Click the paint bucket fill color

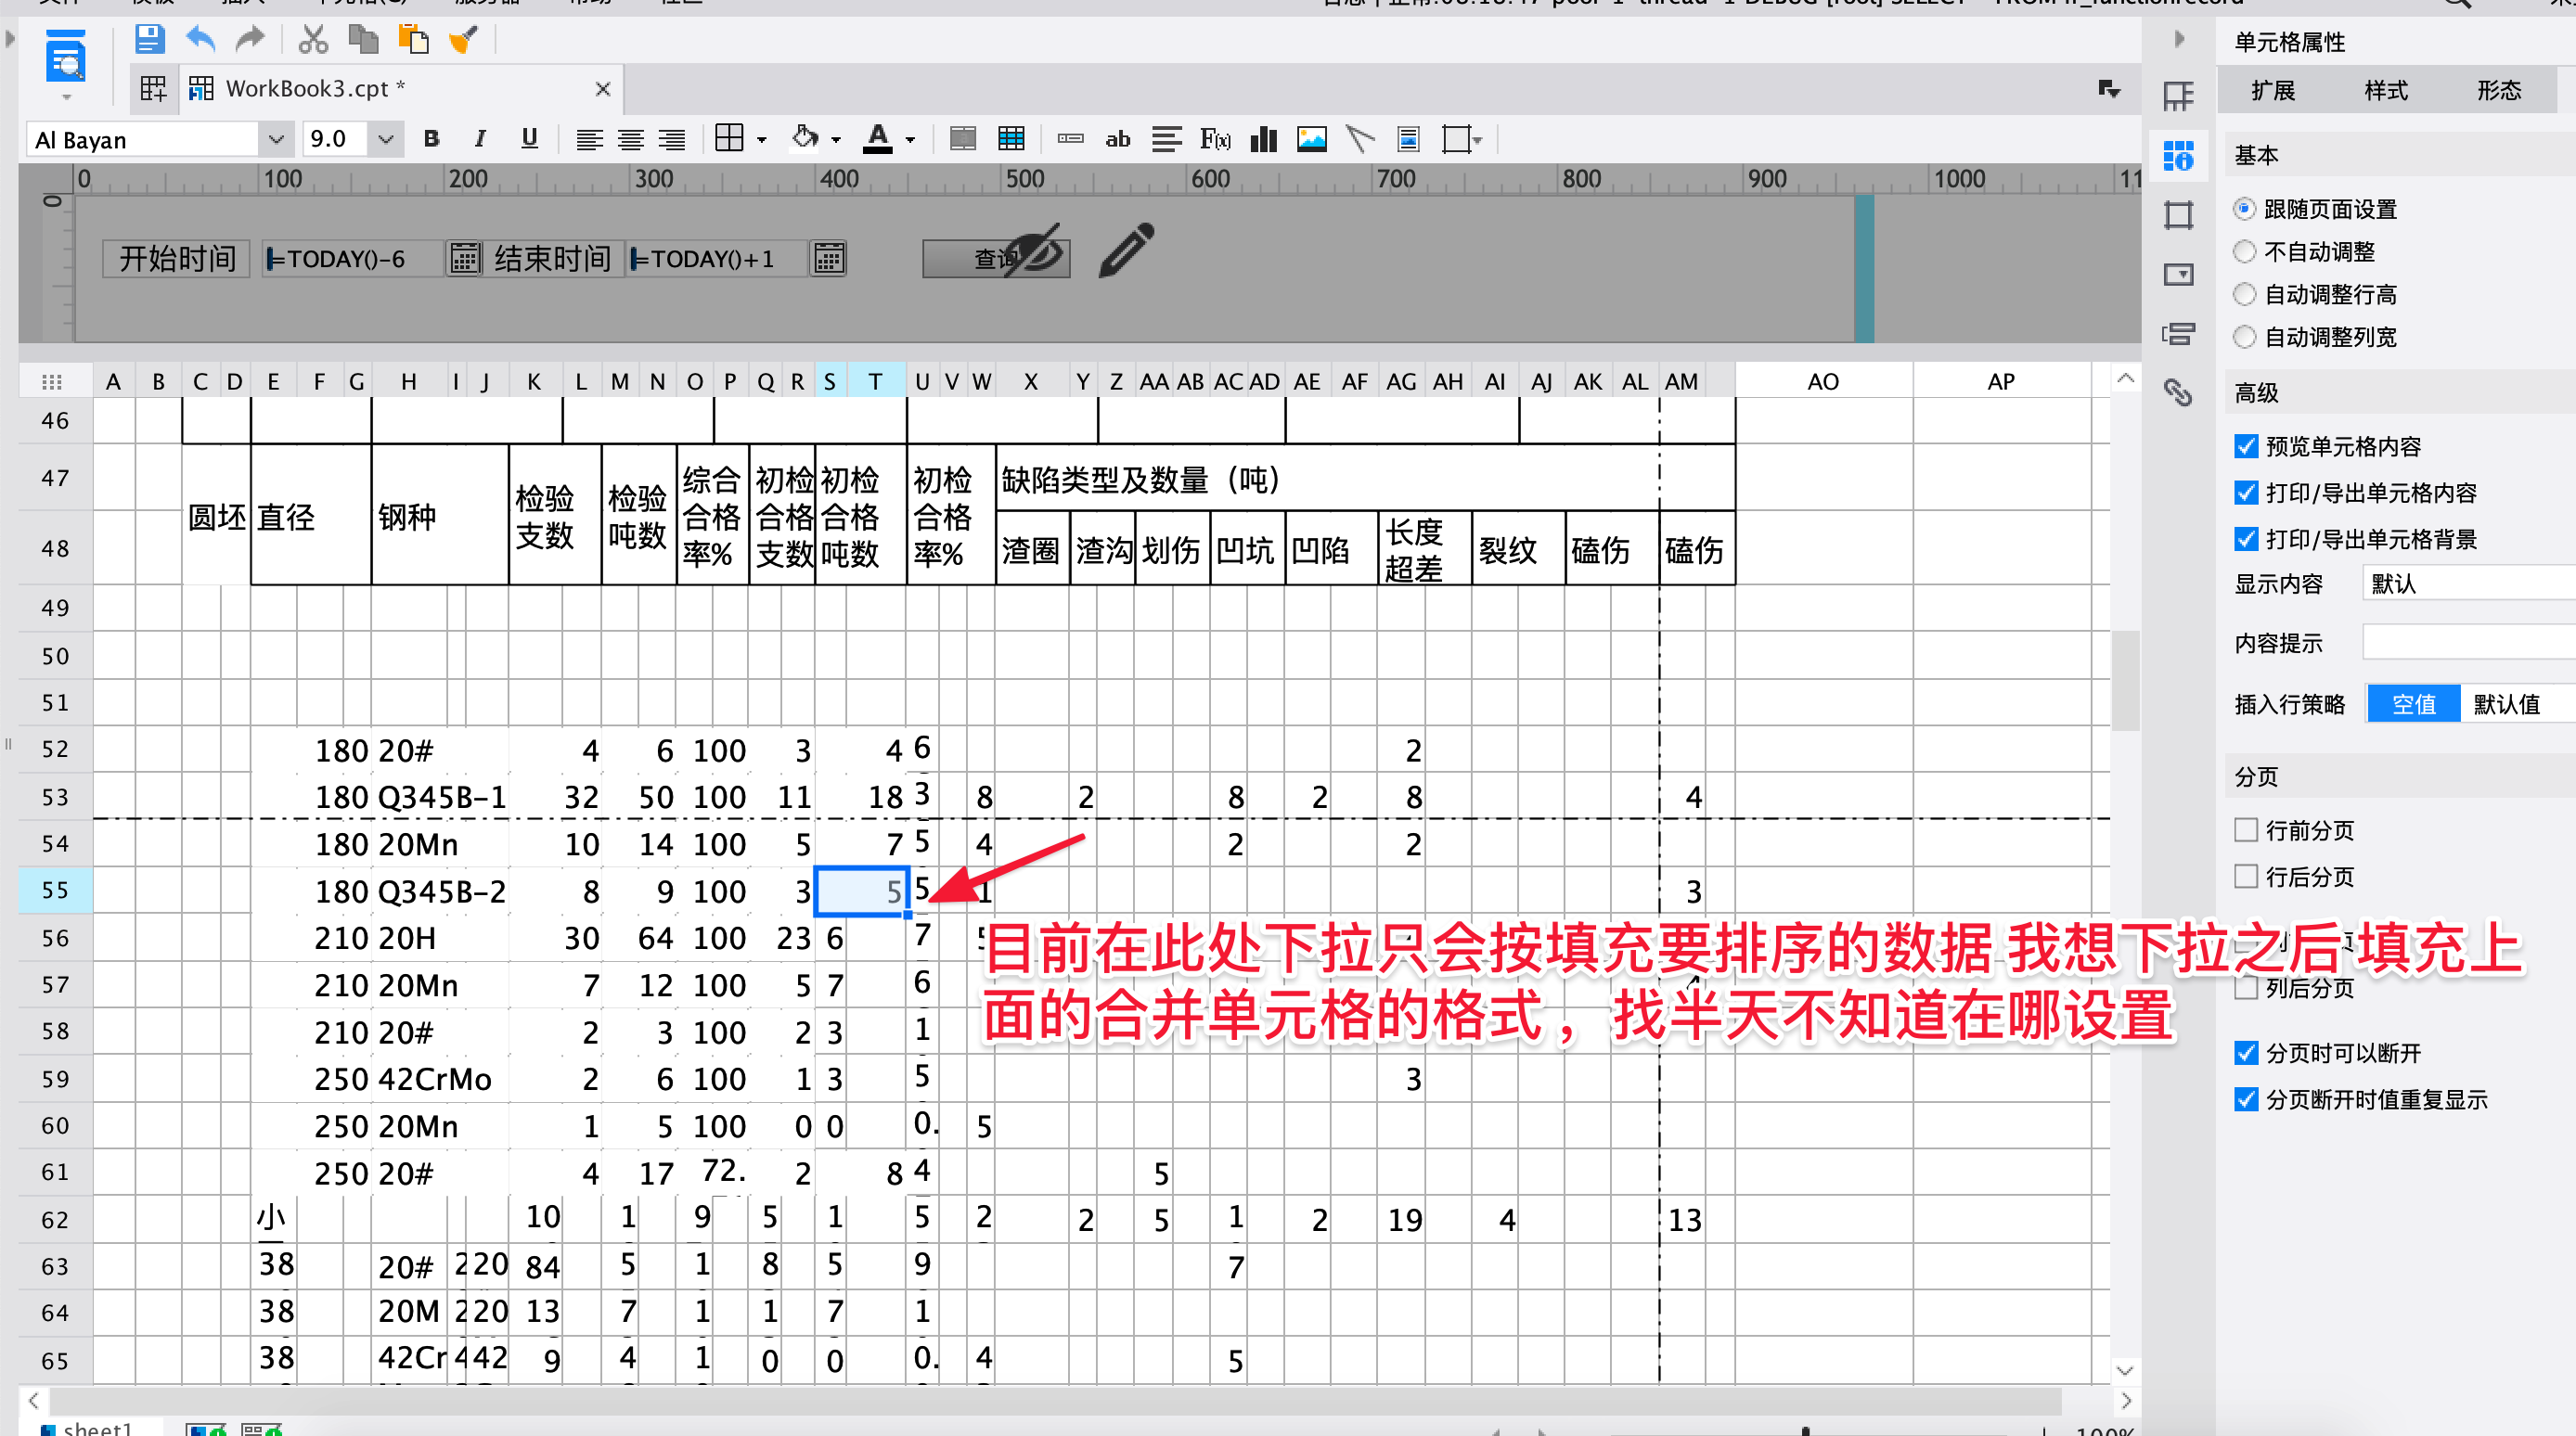tap(805, 138)
